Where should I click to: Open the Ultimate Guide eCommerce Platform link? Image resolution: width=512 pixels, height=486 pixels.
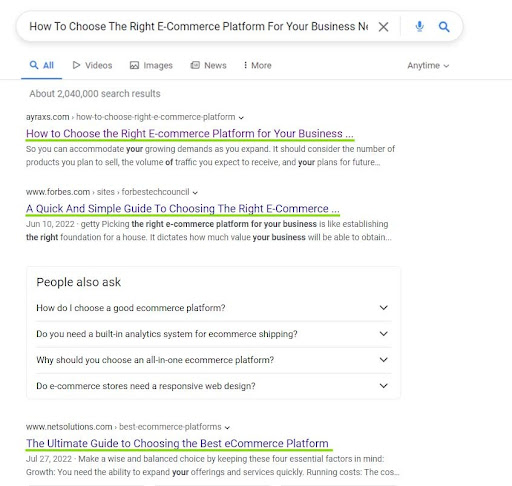pyautogui.click(x=177, y=443)
